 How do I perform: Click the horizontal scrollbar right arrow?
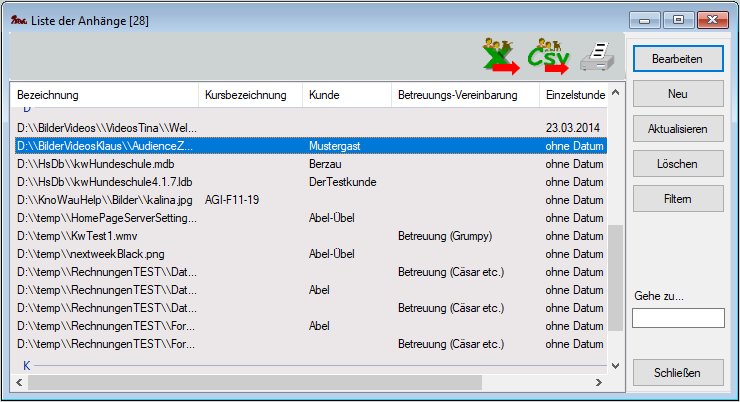tap(599, 382)
